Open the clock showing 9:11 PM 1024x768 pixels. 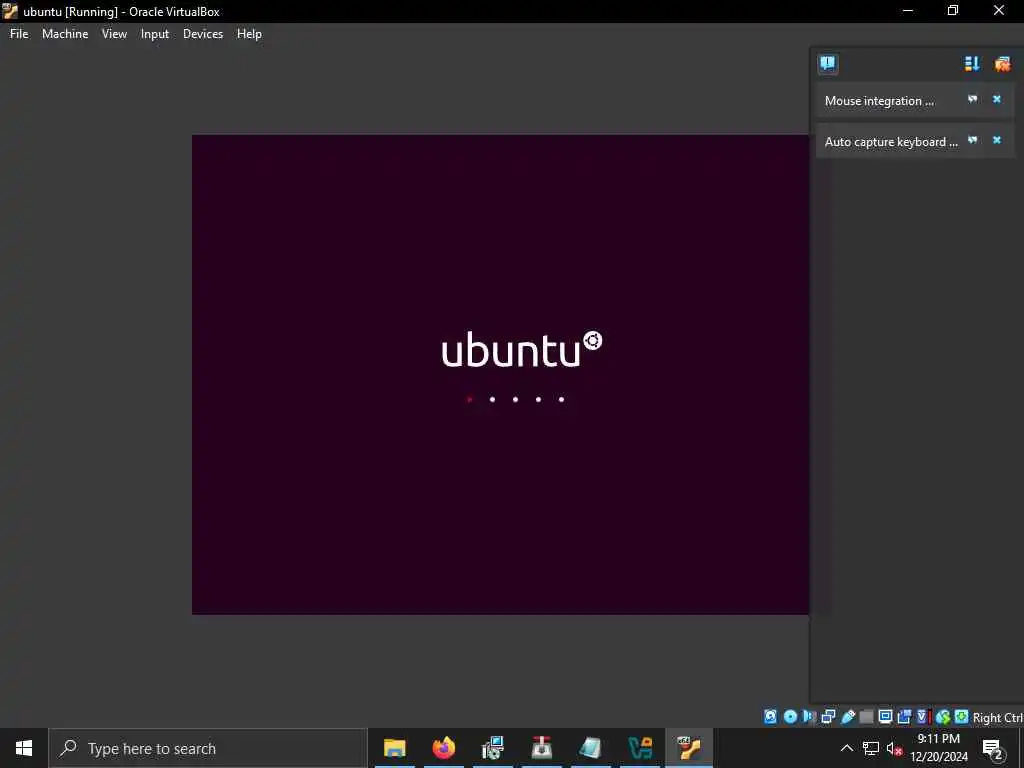point(939,748)
